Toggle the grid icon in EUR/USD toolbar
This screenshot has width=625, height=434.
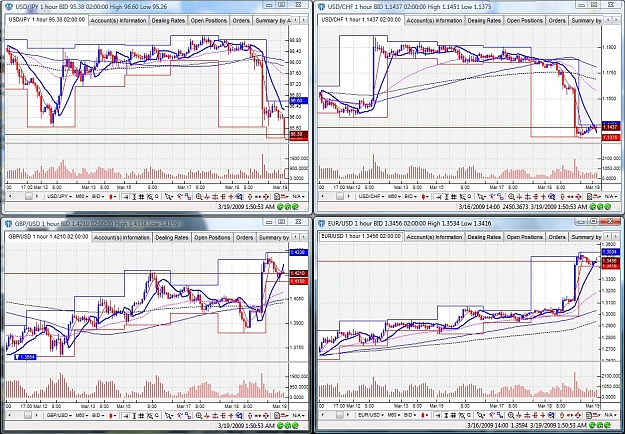(453, 415)
